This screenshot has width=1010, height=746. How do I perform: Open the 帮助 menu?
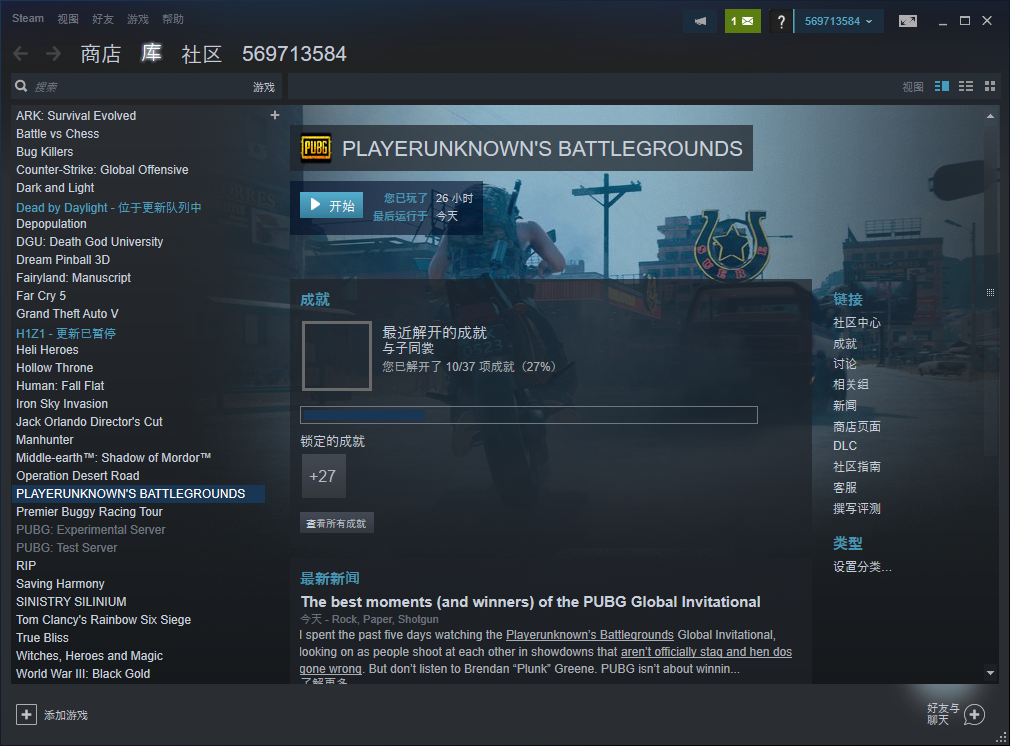(x=173, y=19)
